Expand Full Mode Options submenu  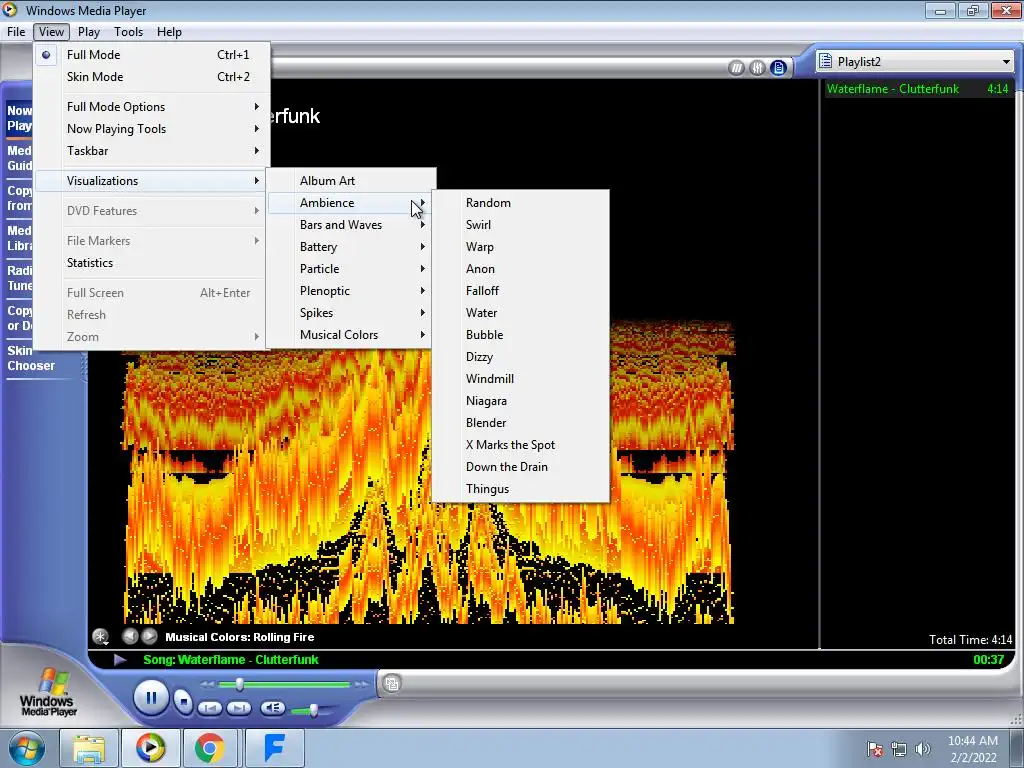point(152,107)
